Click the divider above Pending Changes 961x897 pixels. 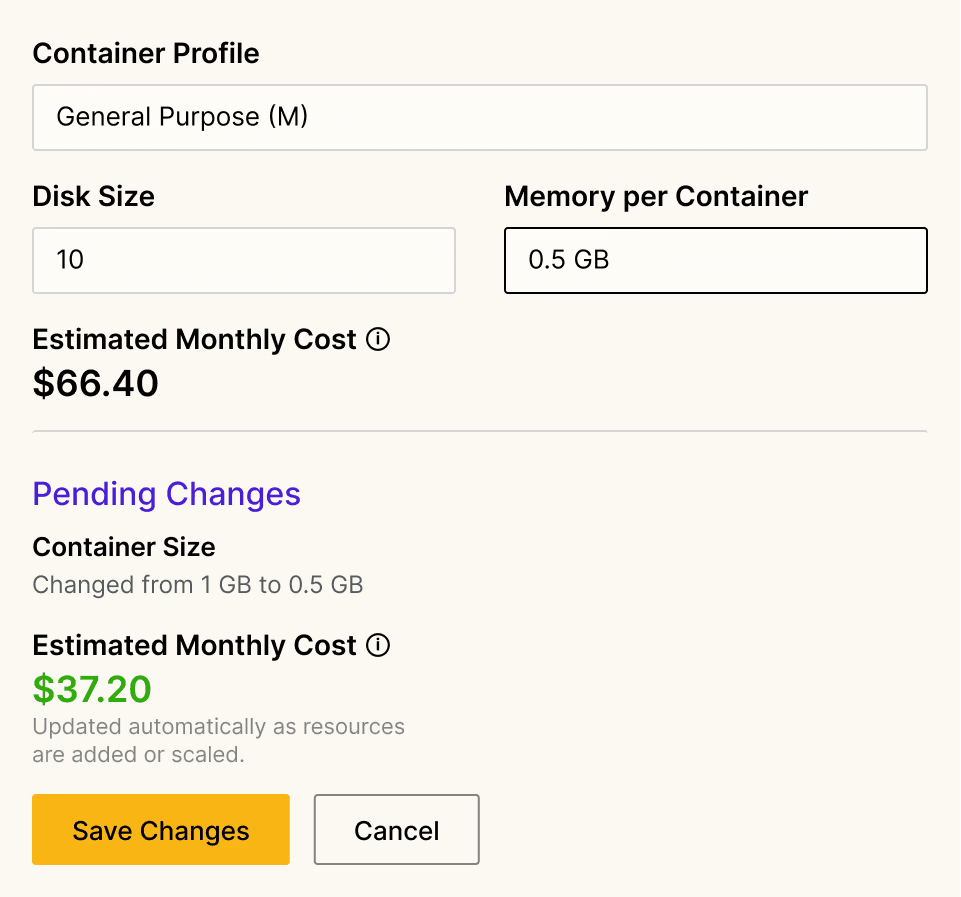point(480,431)
